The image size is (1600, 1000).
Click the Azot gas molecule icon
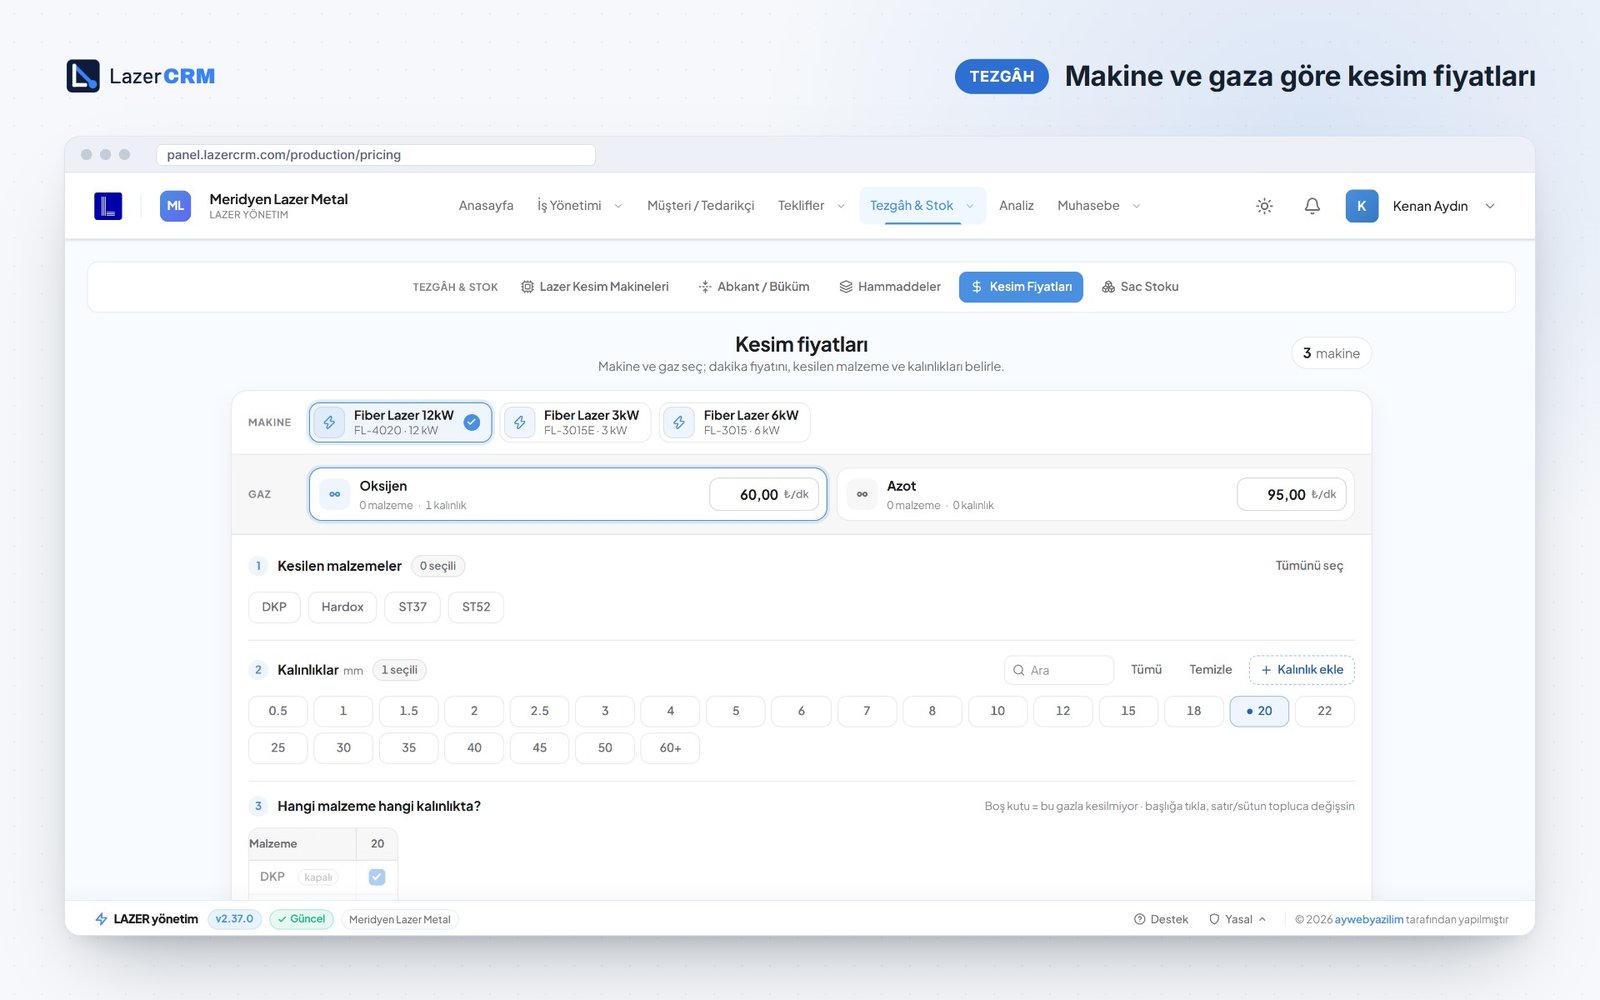coord(862,494)
